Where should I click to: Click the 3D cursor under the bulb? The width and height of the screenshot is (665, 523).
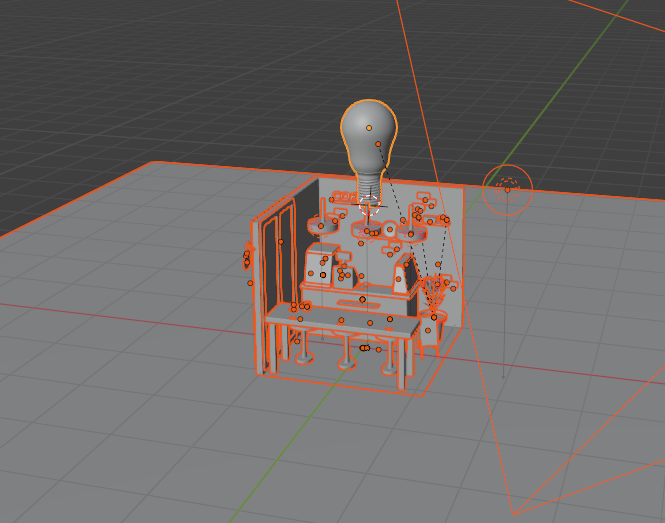(x=369, y=206)
